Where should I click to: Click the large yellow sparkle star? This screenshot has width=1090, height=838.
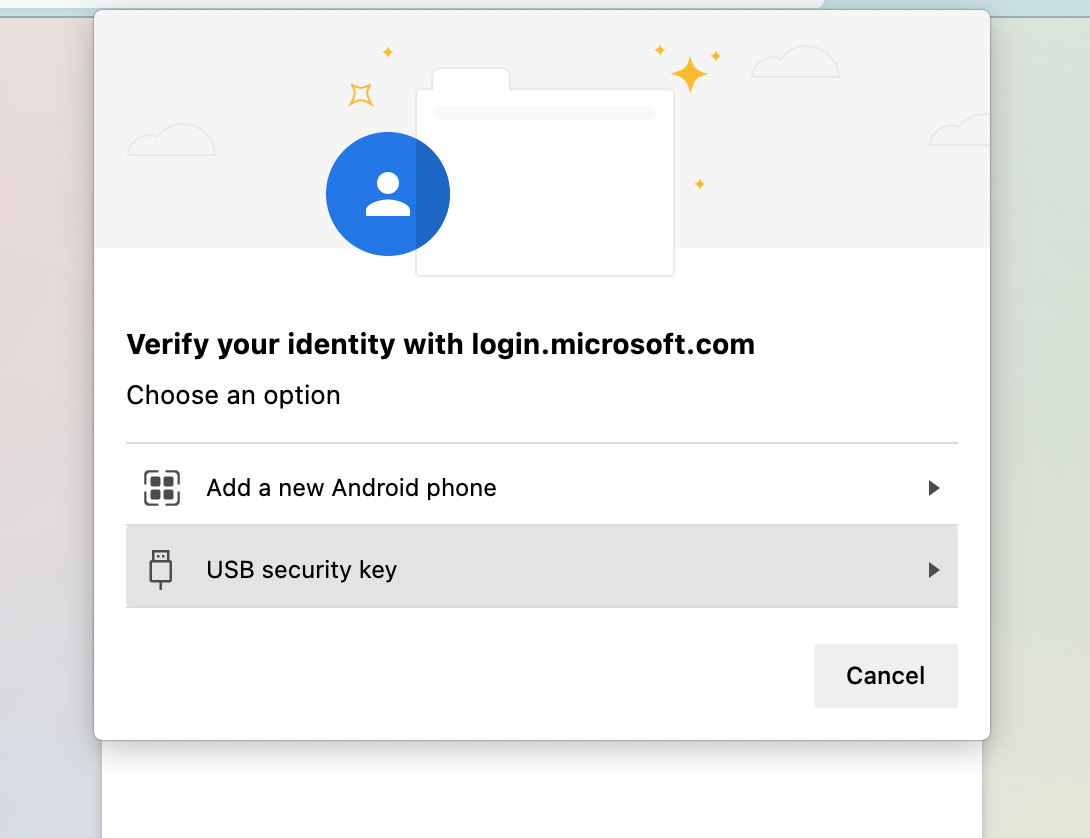point(689,75)
